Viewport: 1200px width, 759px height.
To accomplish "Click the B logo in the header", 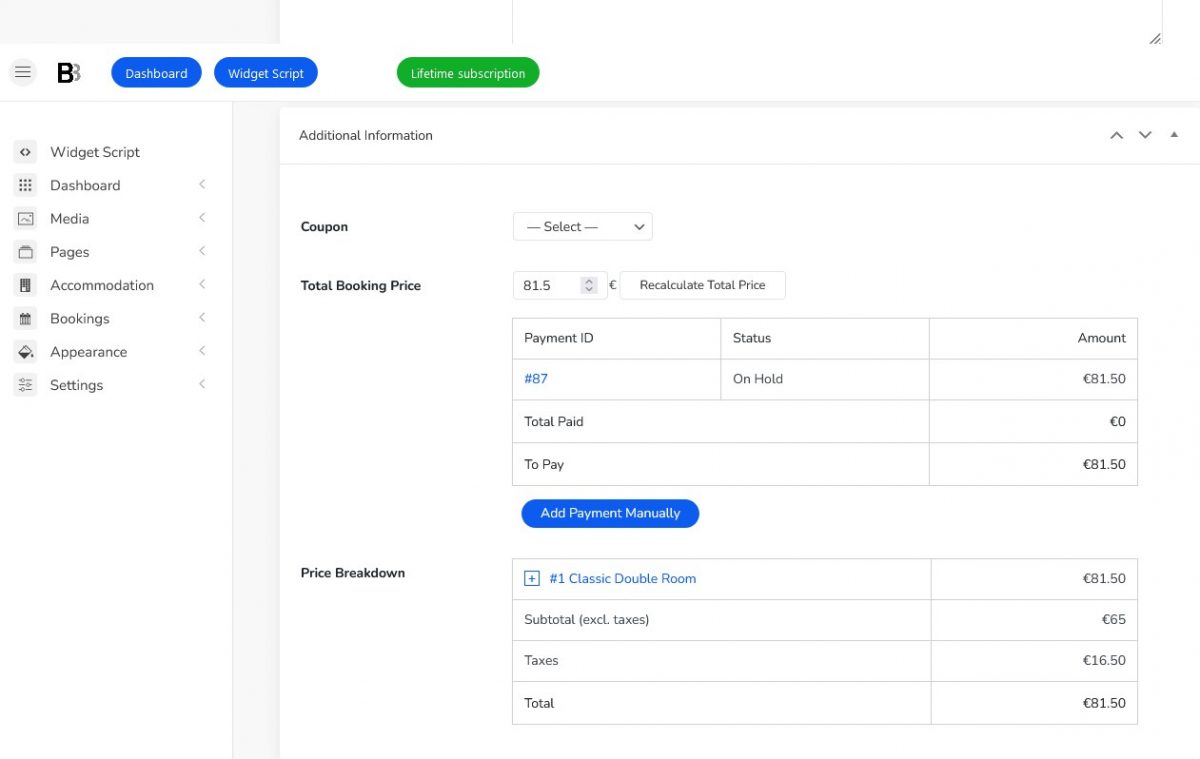I will click(67, 71).
